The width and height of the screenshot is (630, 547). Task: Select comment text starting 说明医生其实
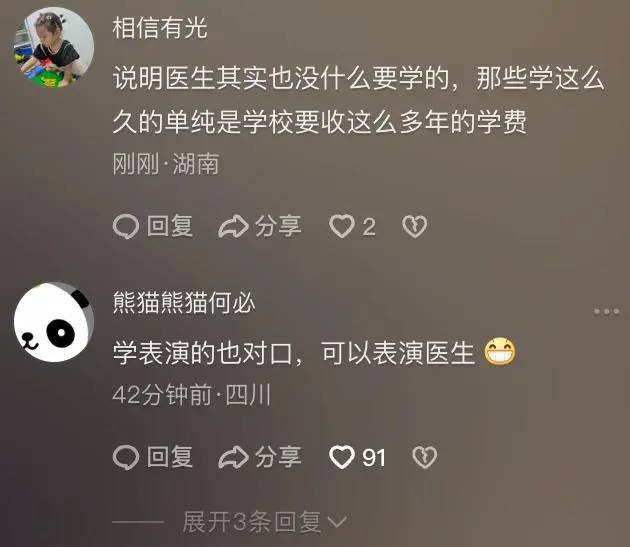[358, 100]
